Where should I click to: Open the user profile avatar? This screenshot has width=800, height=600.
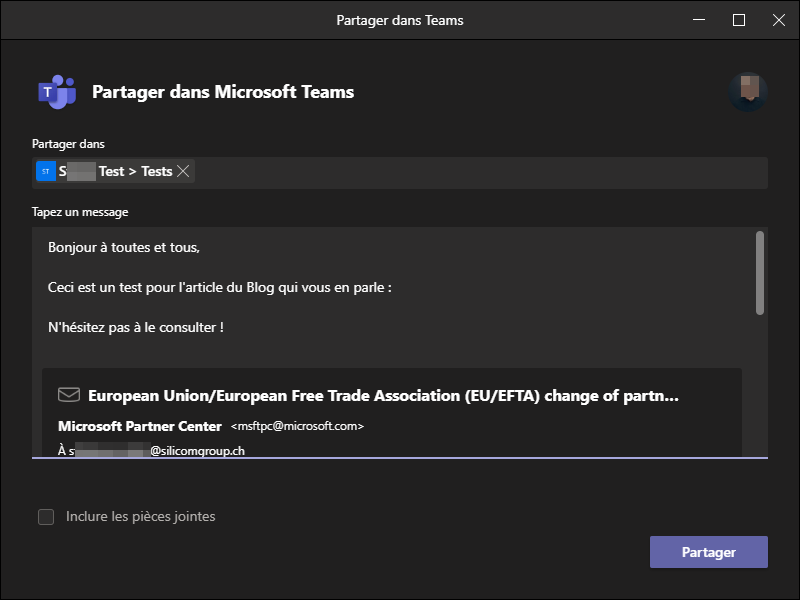748,92
